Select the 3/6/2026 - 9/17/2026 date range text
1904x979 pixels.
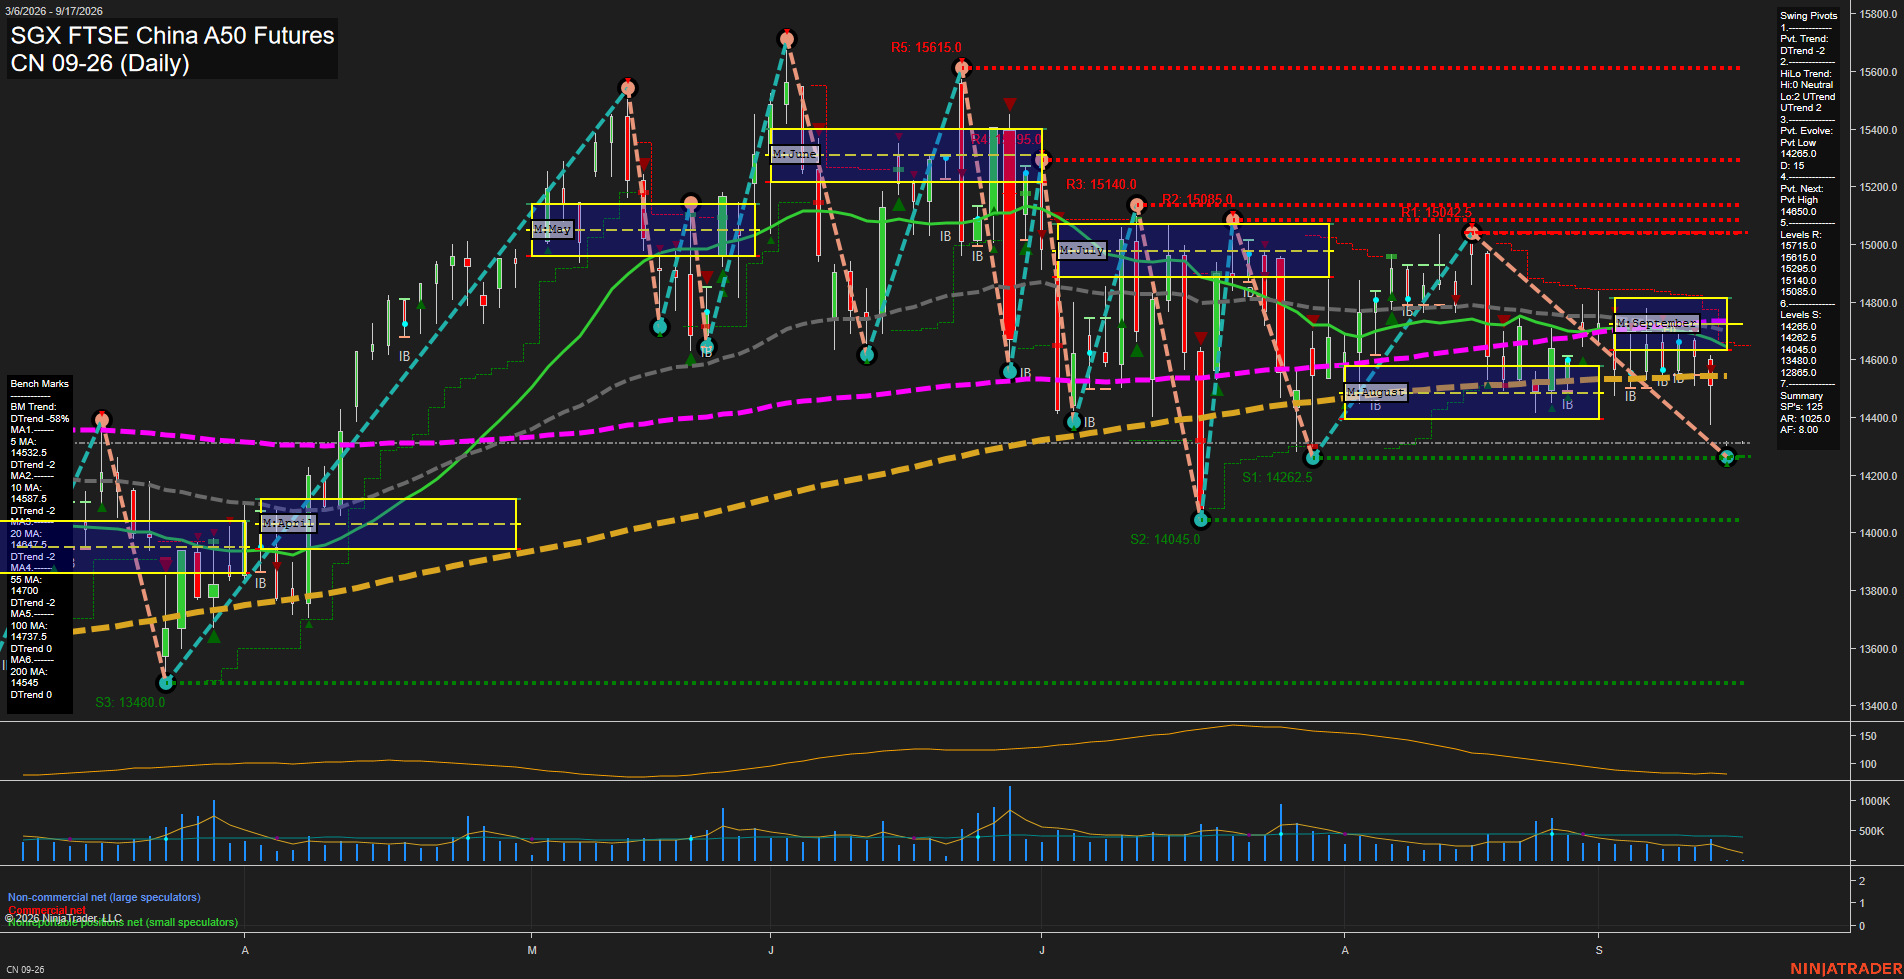pyautogui.click(x=52, y=11)
